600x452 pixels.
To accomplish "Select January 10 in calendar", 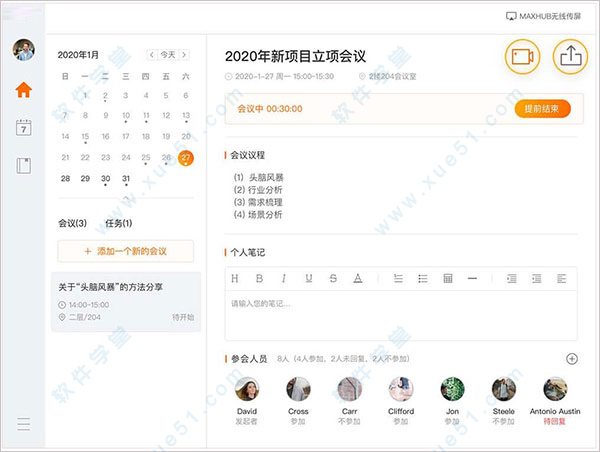I will point(126,116).
